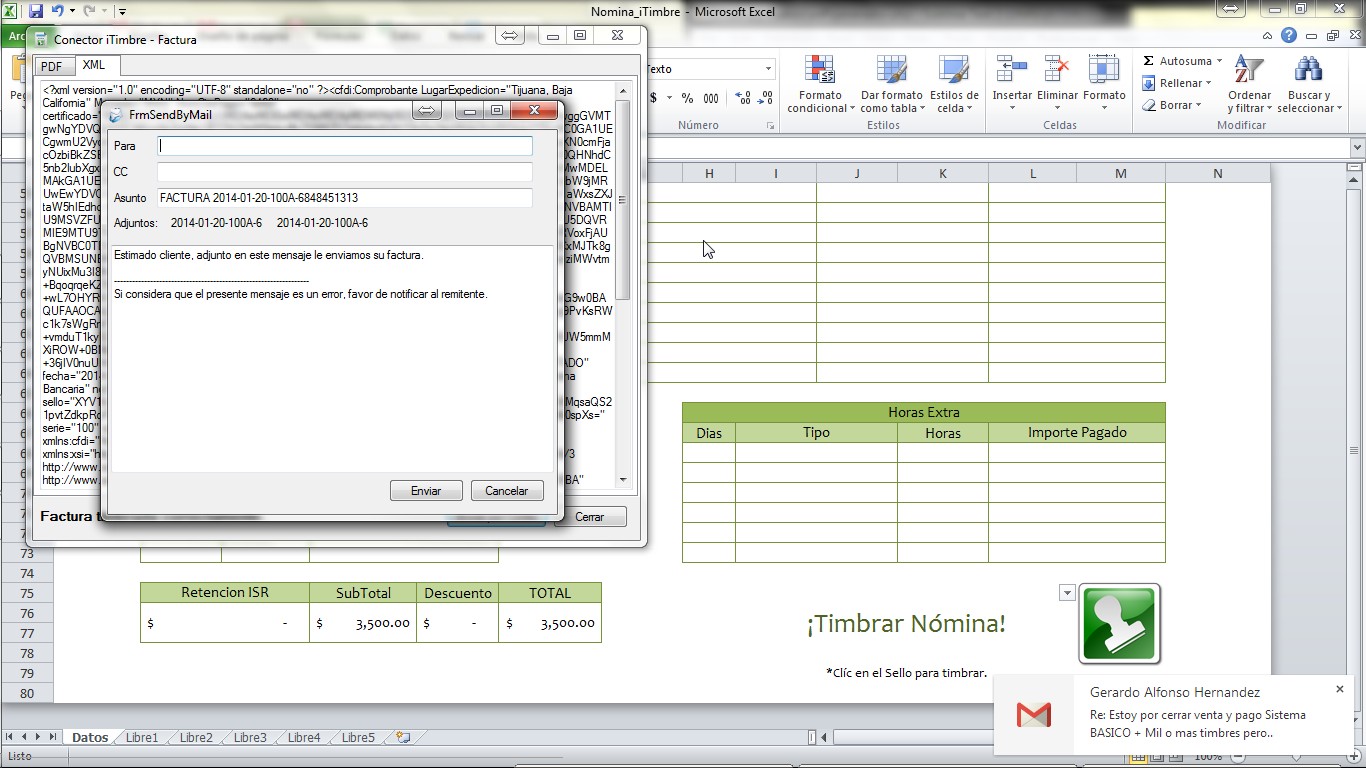Click the Para recipient field
1366x768 pixels.
(345, 146)
